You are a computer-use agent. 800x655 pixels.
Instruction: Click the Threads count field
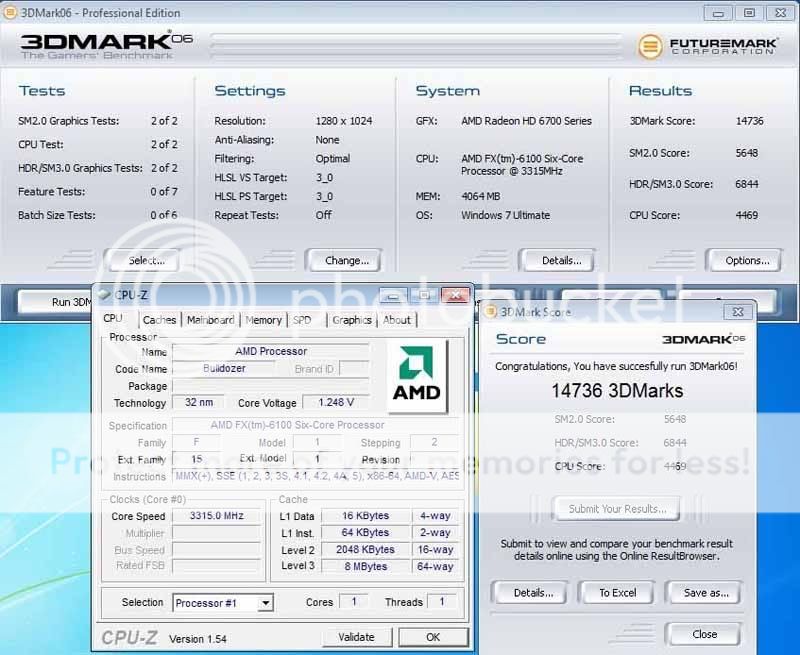[442, 602]
